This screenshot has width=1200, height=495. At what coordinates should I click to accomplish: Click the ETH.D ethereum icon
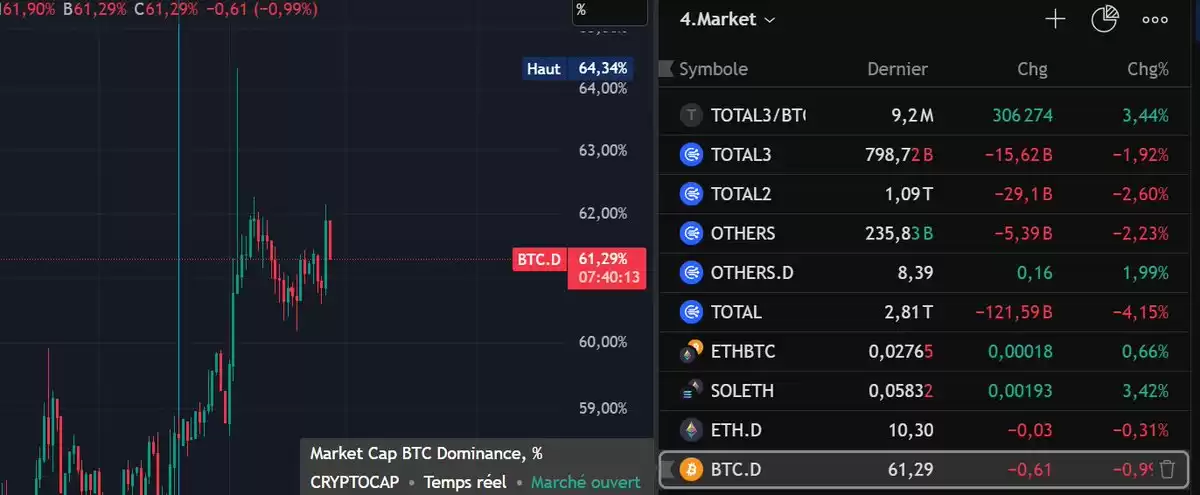pyautogui.click(x=691, y=430)
